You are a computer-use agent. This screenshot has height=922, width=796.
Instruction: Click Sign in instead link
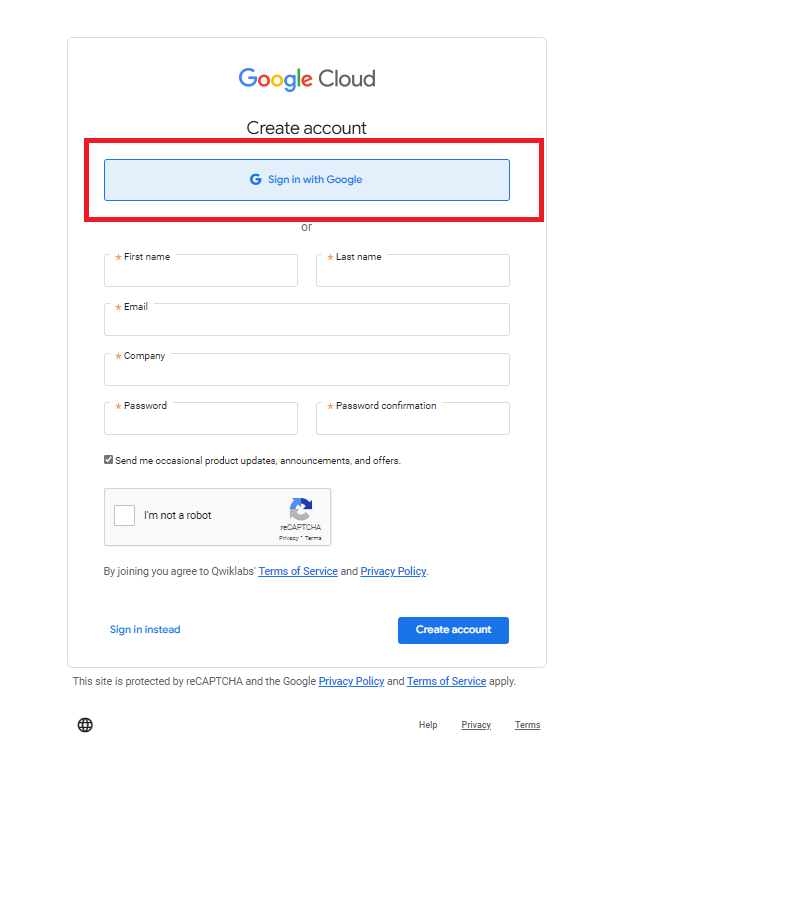pos(145,630)
